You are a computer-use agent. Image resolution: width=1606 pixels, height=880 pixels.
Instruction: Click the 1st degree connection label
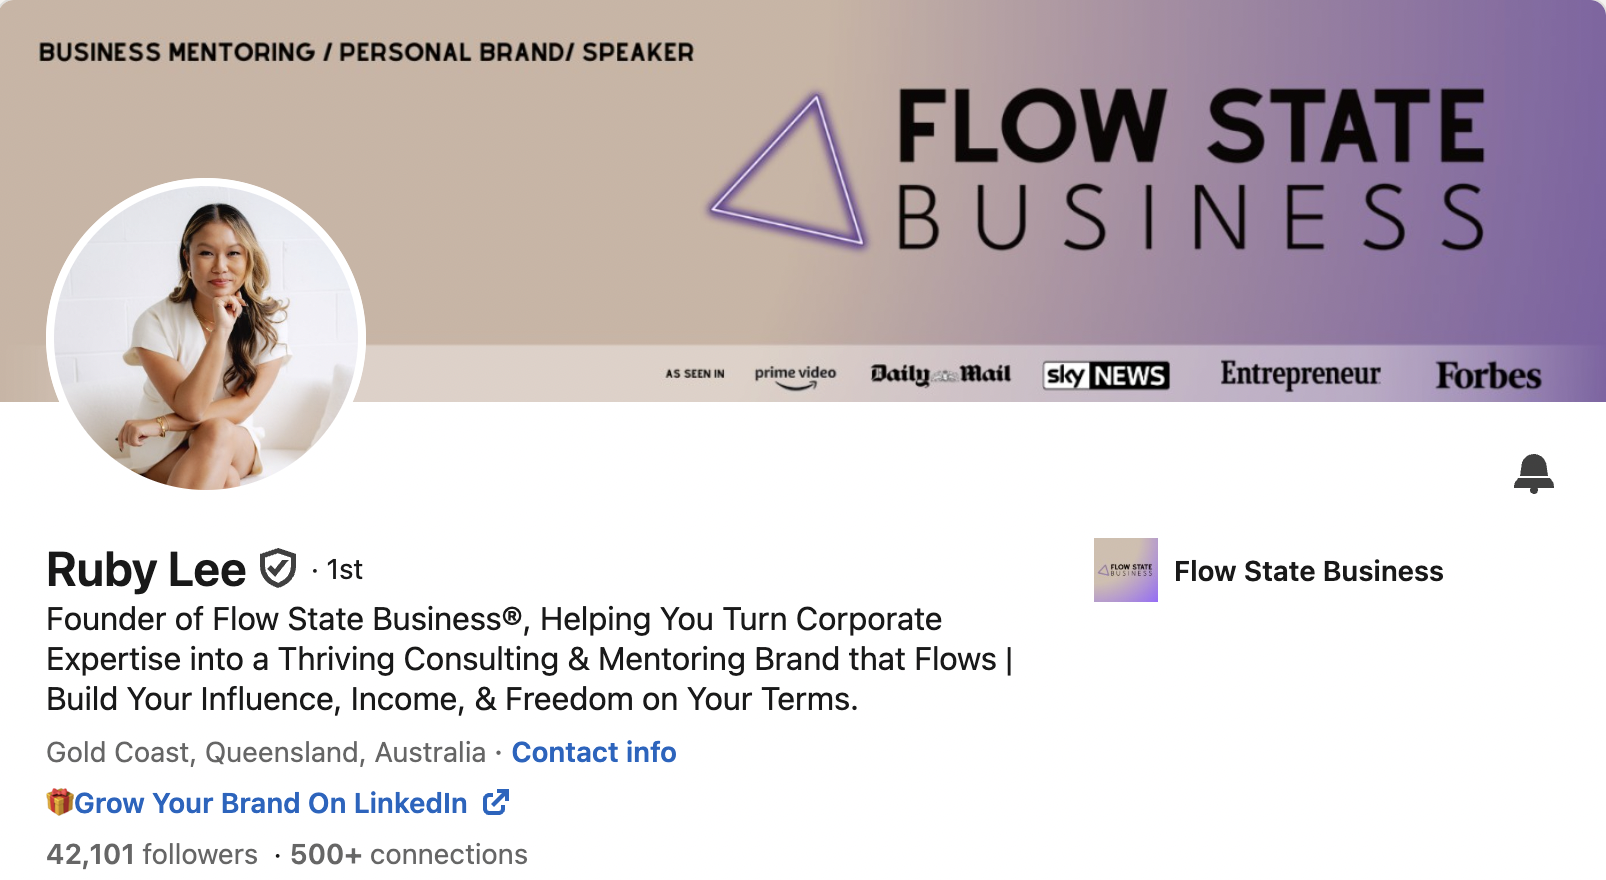click(x=344, y=570)
